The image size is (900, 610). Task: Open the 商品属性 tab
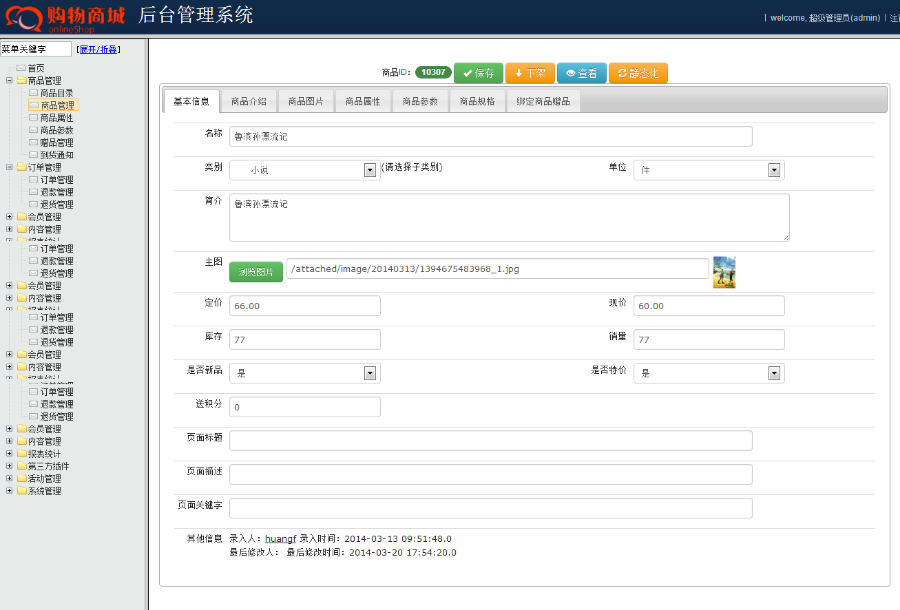click(363, 101)
